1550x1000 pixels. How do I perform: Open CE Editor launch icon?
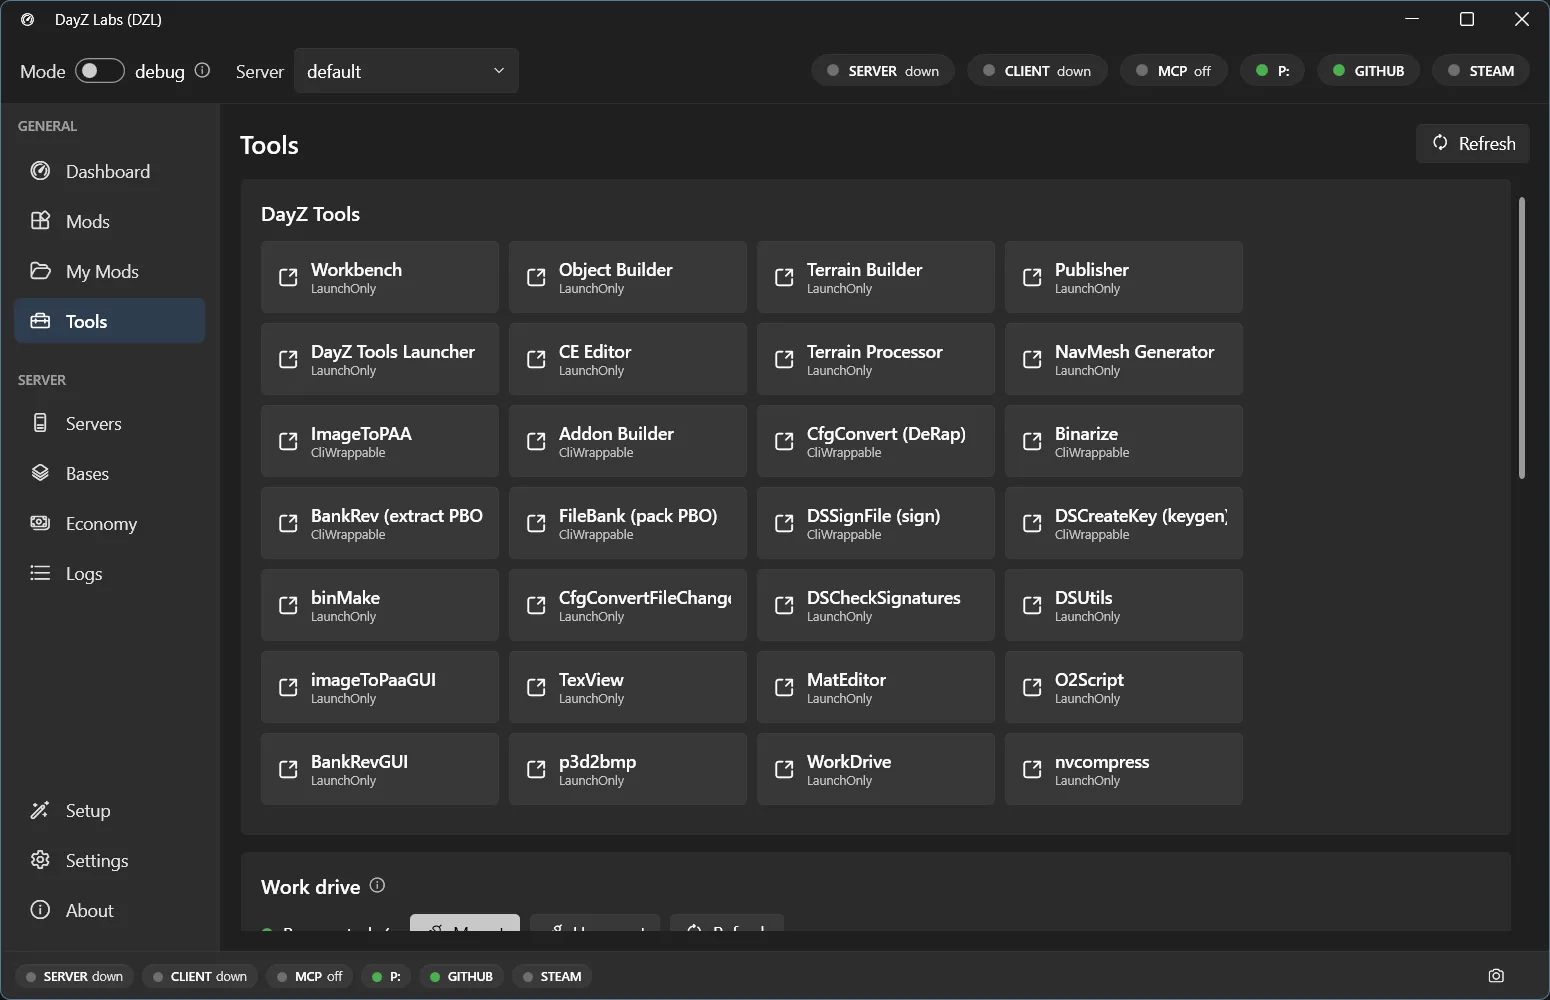coord(536,359)
